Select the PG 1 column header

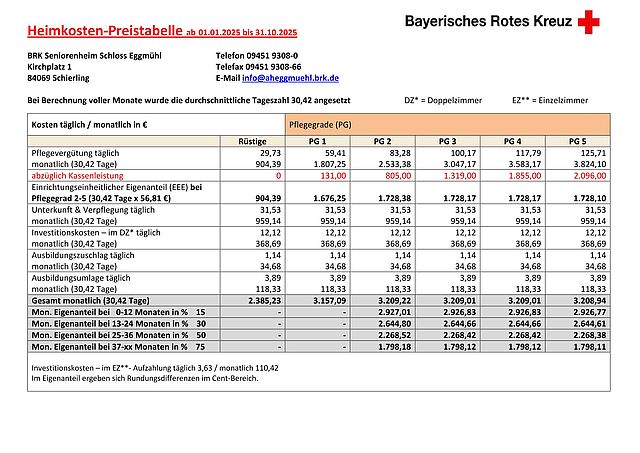coord(318,141)
